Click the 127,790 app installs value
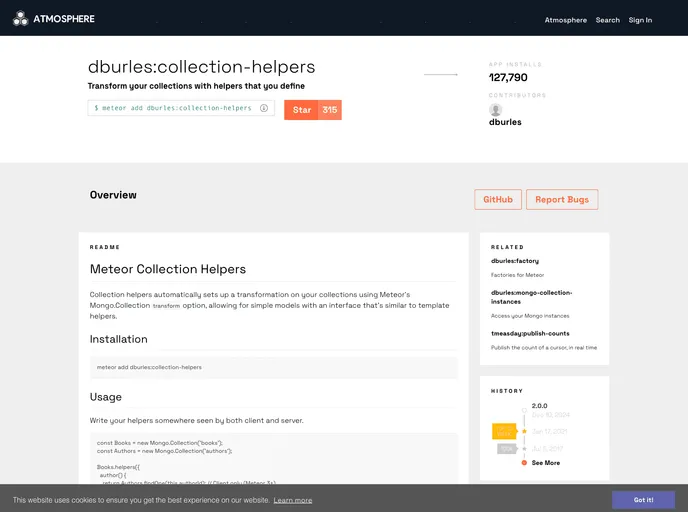 (x=508, y=78)
